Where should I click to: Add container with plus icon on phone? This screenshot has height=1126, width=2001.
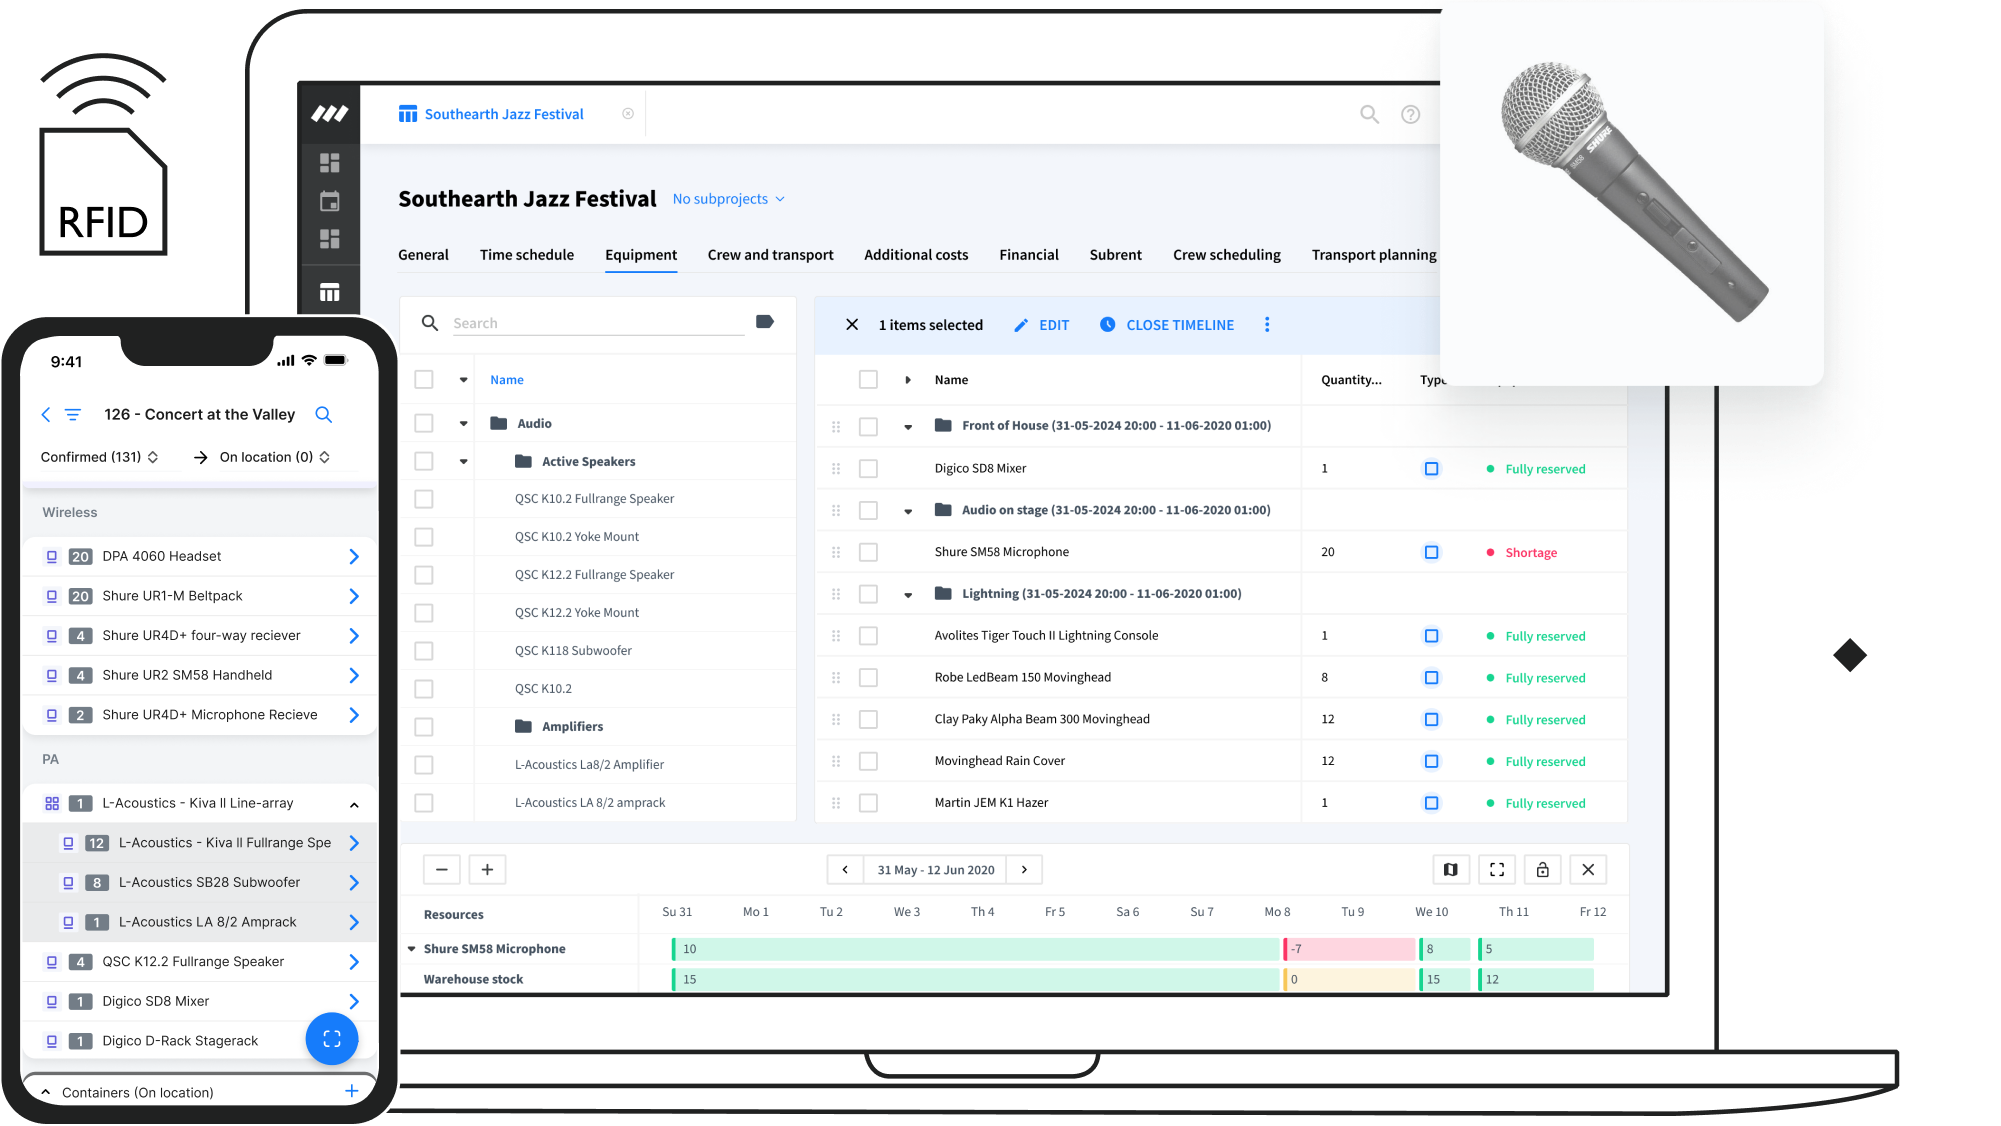pyautogui.click(x=351, y=1091)
